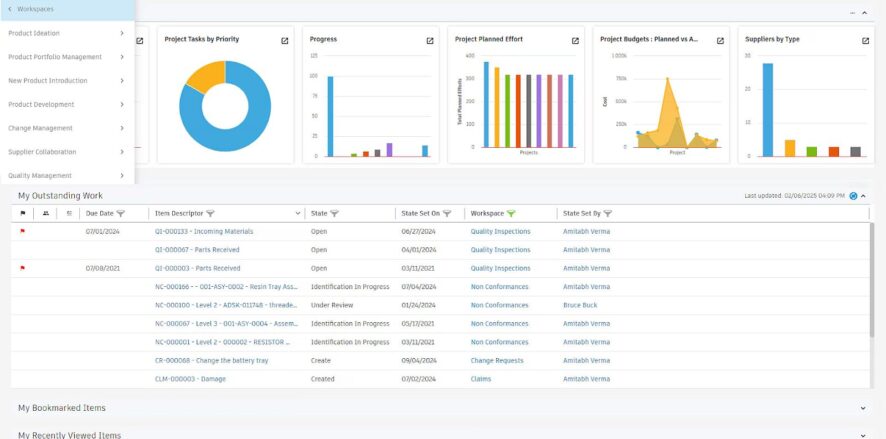The width and height of the screenshot is (886, 439).
Task: Expand Change Management submenu
Action: pyautogui.click(x=121, y=128)
